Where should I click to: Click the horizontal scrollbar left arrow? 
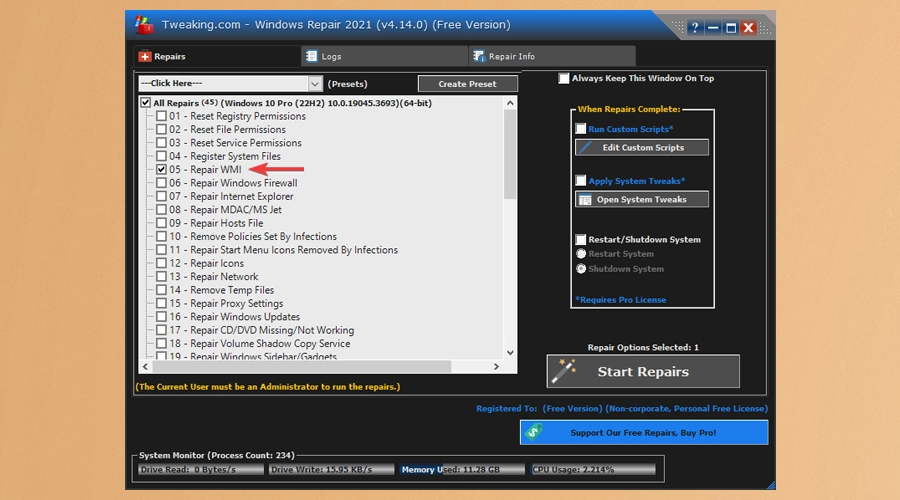tap(145, 366)
